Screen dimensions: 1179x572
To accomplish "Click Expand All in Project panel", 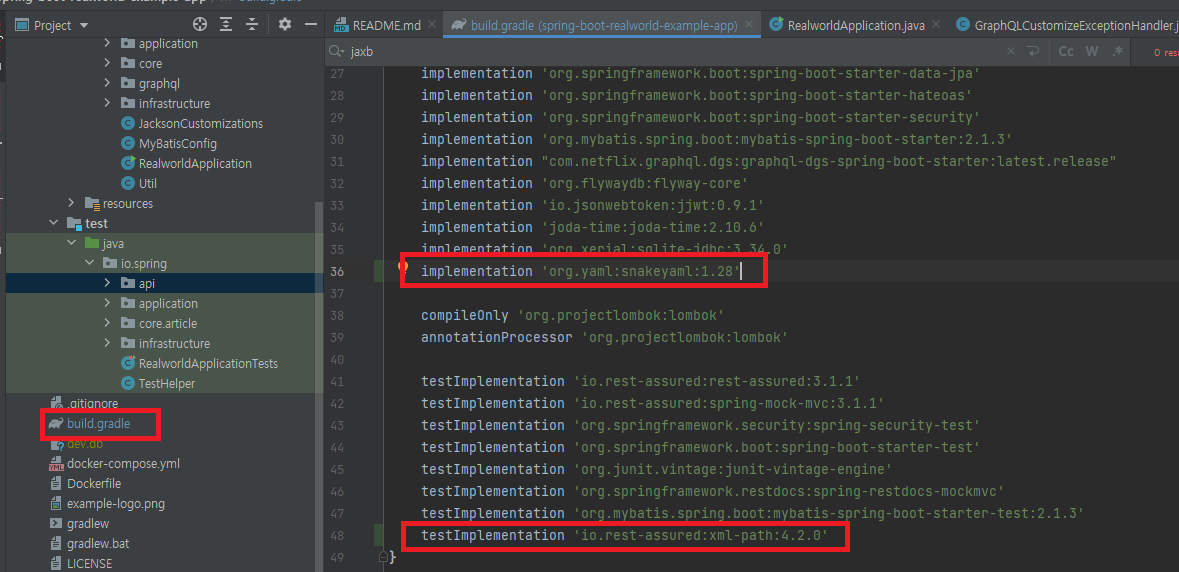I will (x=226, y=25).
